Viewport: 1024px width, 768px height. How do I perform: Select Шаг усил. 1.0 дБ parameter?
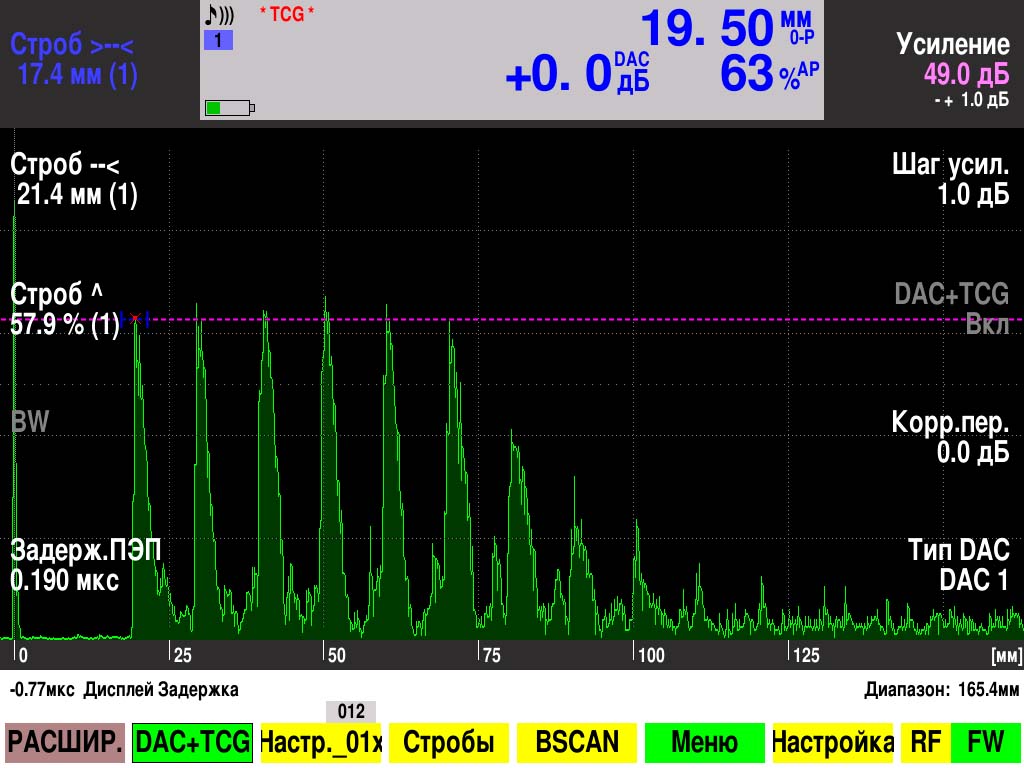[x=950, y=180]
